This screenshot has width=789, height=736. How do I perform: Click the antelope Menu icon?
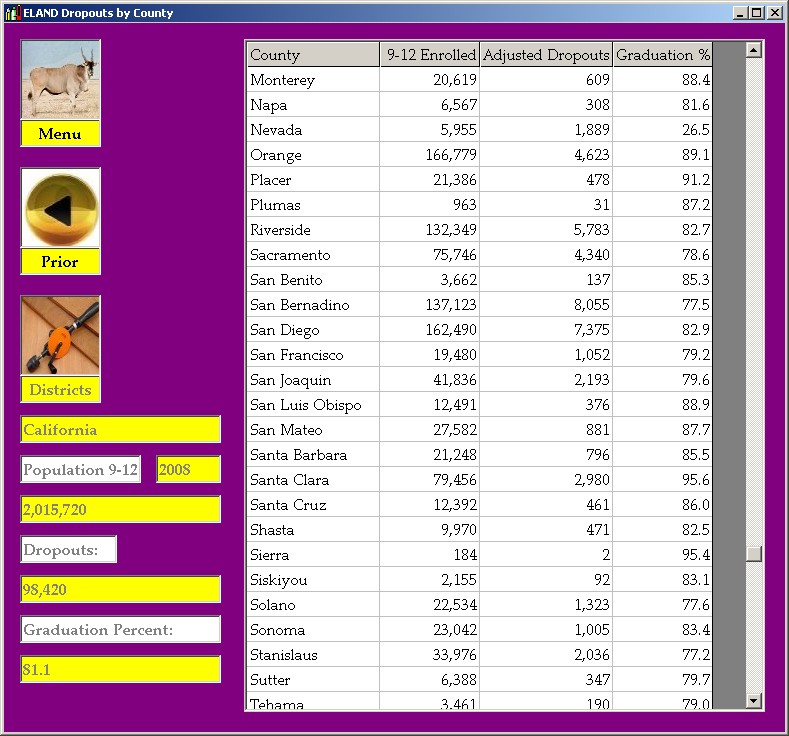[x=60, y=80]
